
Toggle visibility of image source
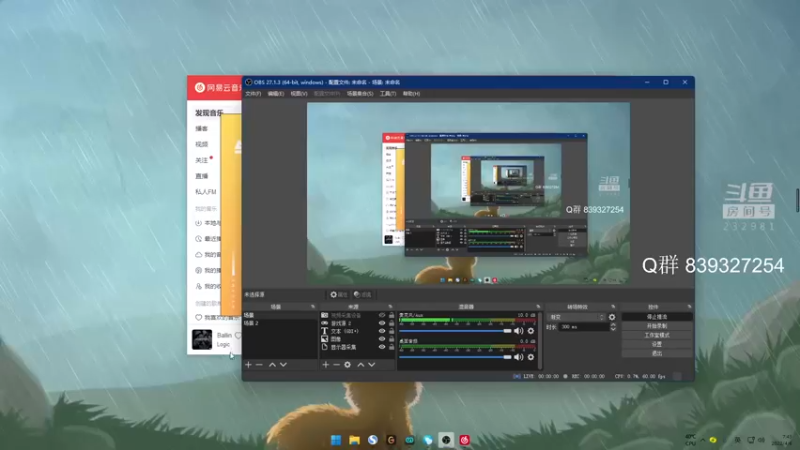click(382, 339)
